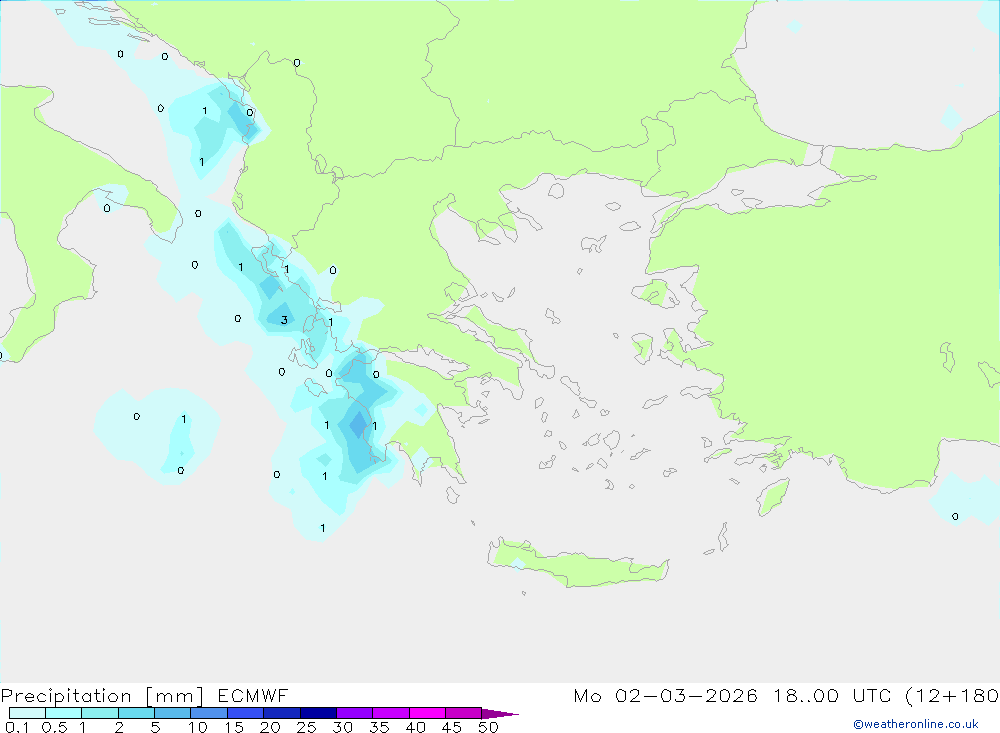Click the legend label '10'
This screenshot has height=733, width=1000.
tap(198, 727)
